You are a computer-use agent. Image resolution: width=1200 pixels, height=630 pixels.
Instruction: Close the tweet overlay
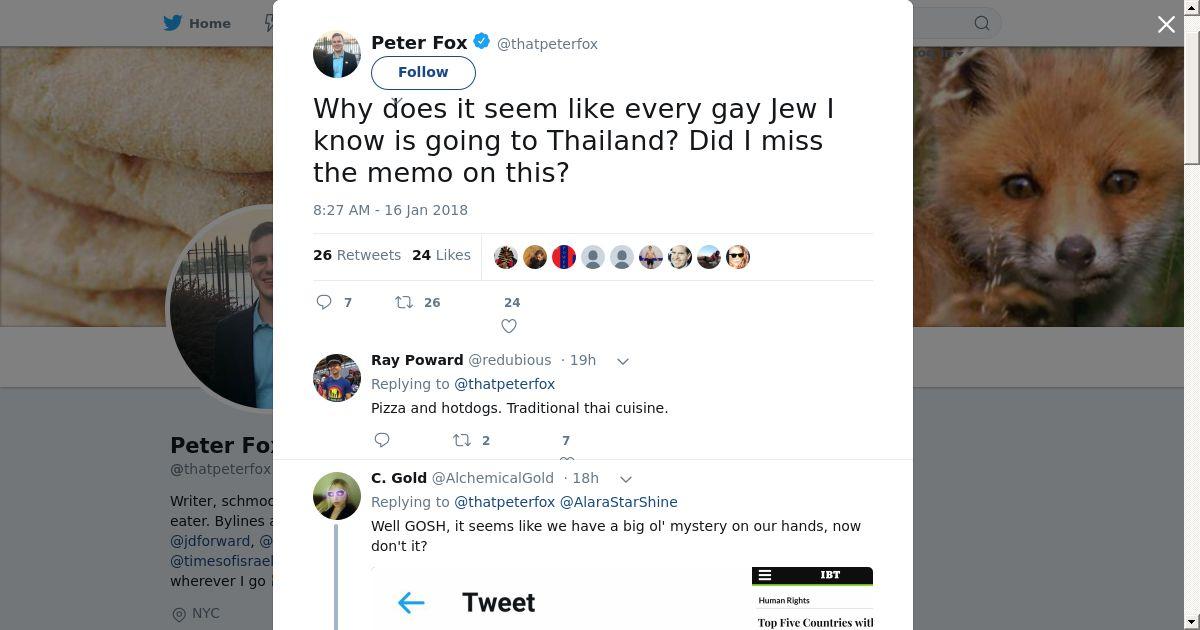tap(1166, 24)
